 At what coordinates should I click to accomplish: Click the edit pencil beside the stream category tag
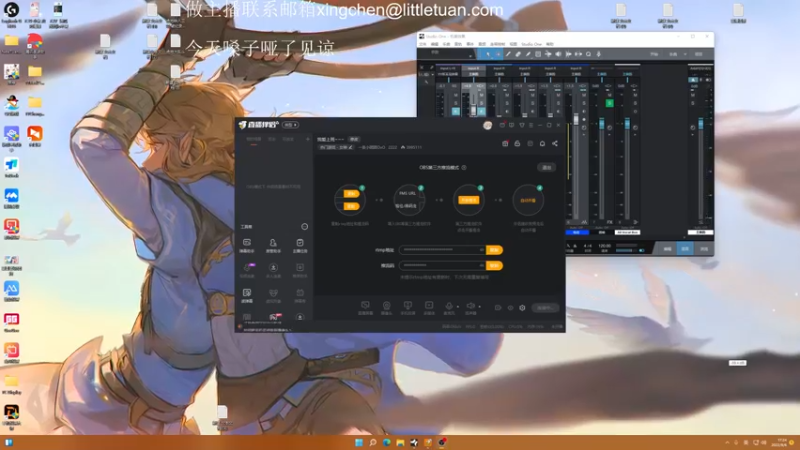(351, 147)
